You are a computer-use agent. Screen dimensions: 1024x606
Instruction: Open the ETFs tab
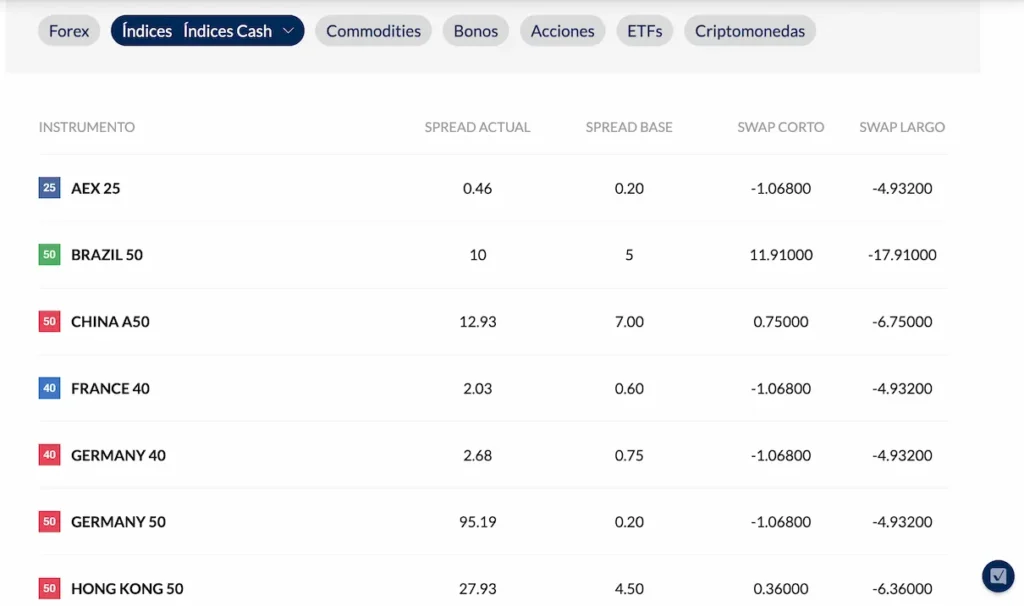[644, 30]
